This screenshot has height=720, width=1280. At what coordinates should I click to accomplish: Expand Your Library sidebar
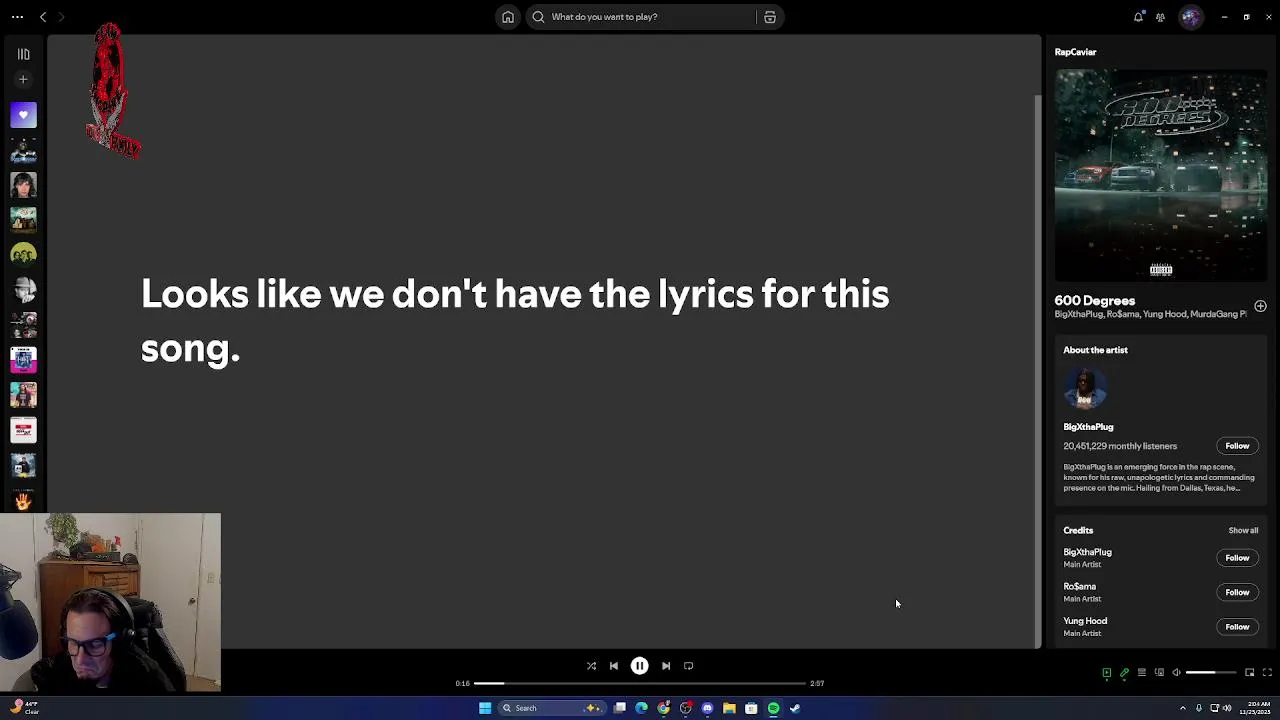point(23,54)
